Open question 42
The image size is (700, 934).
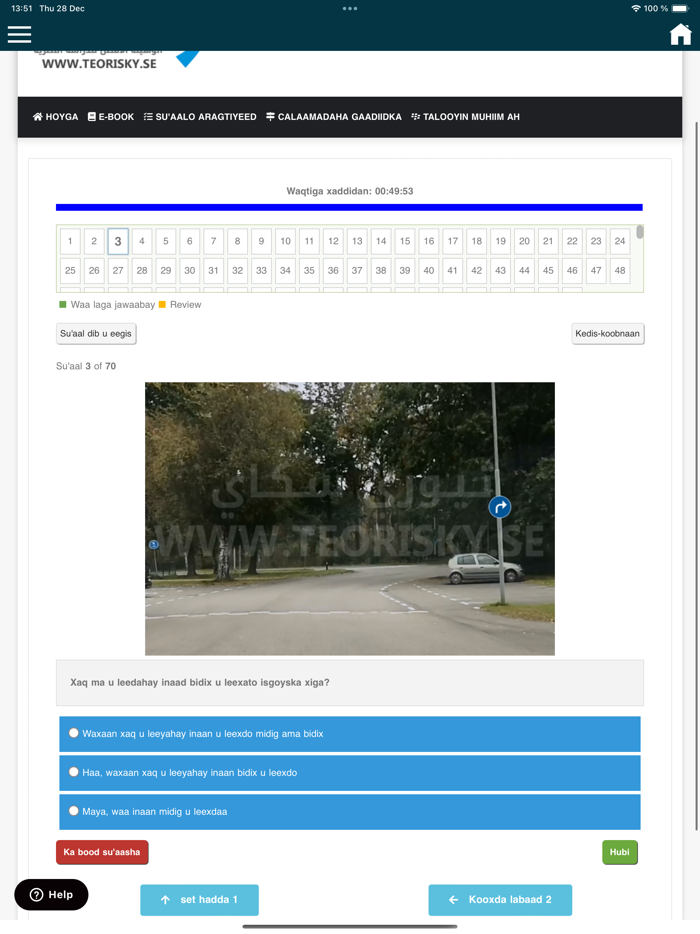[x=477, y=270]
